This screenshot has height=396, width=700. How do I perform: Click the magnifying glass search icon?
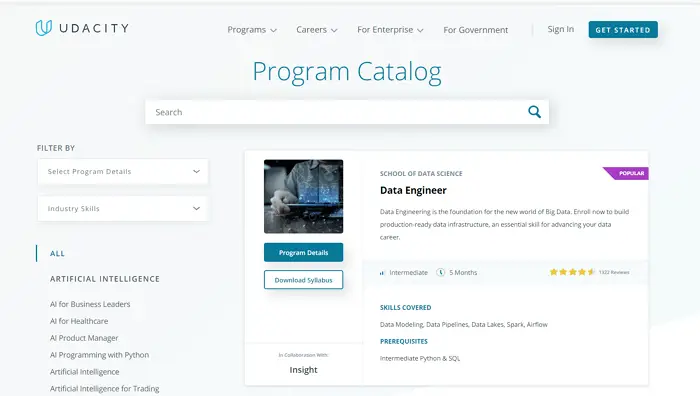(x=534, y=112)
